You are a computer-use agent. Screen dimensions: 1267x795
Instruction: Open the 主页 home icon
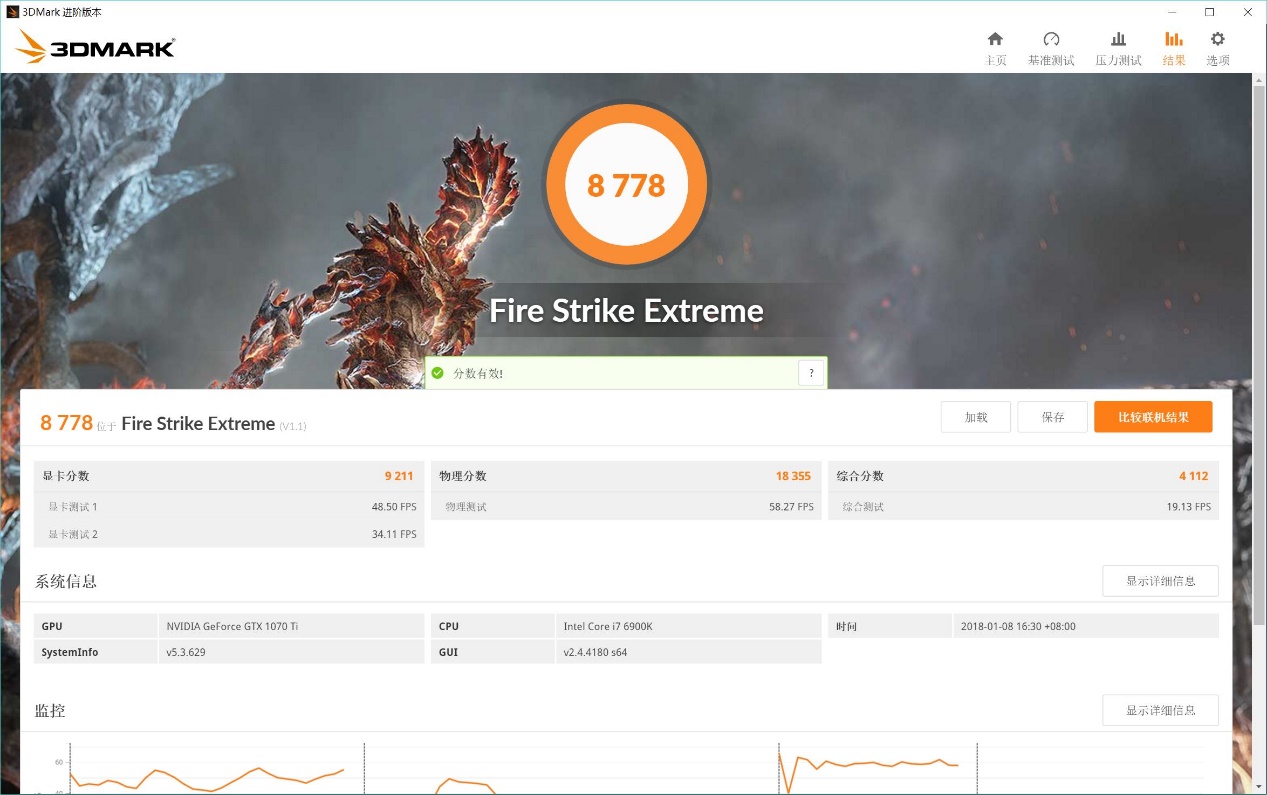point(995,40)
